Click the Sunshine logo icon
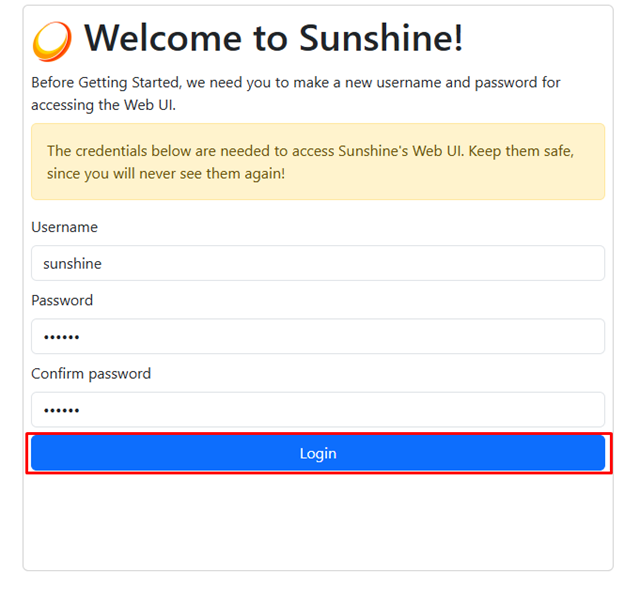Image resolution: width=624 pixels, height=589 pixels. tap(52, 41)
